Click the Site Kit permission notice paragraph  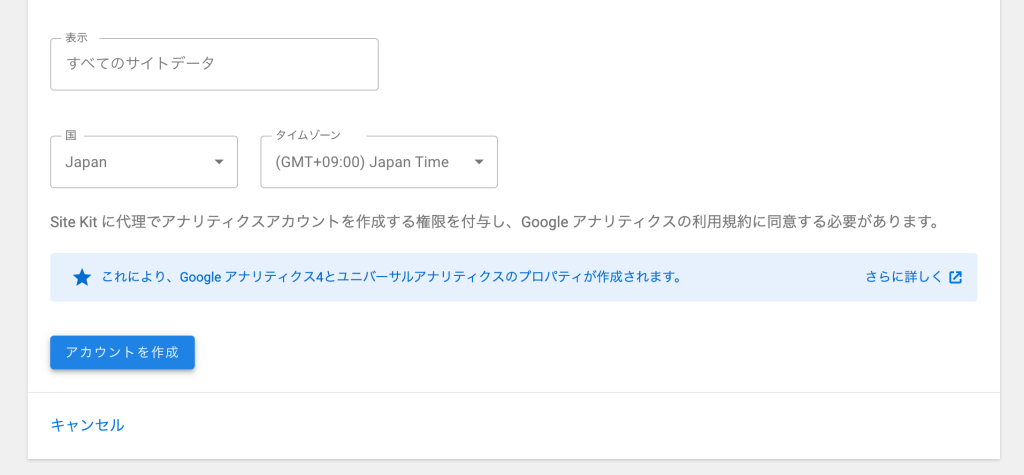coord(494,221)
